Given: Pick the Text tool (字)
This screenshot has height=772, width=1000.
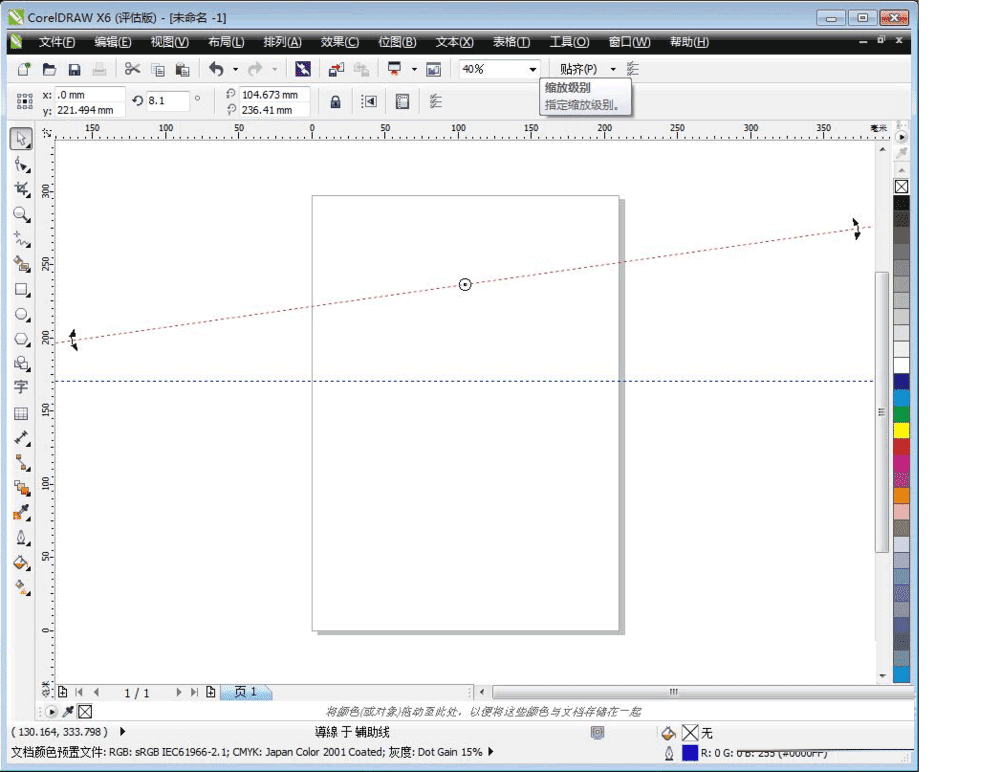Looking at the screenshot, I should point(21,388).
